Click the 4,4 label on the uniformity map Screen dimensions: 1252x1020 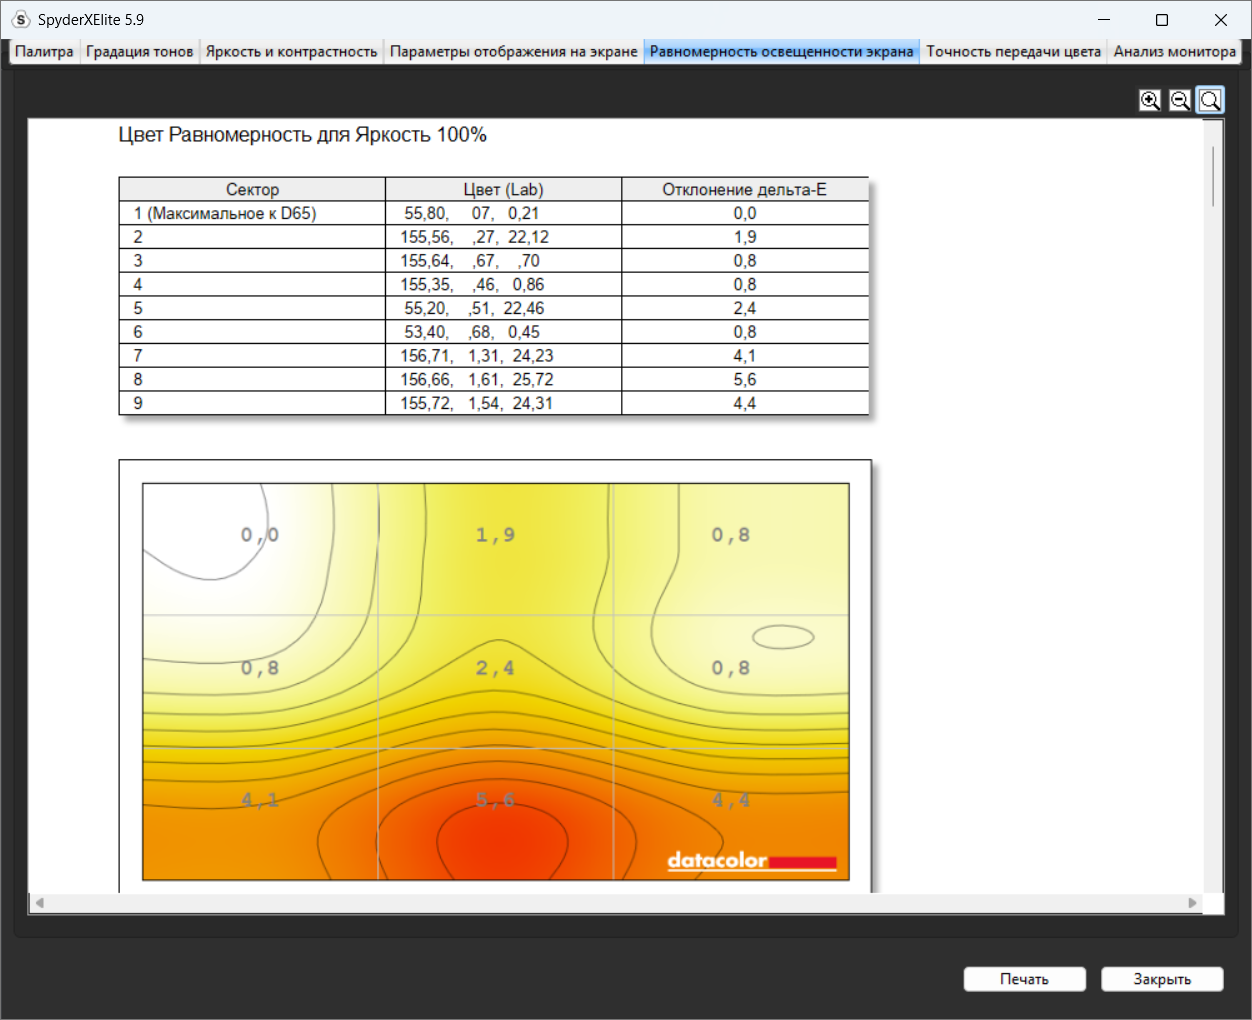731,800
